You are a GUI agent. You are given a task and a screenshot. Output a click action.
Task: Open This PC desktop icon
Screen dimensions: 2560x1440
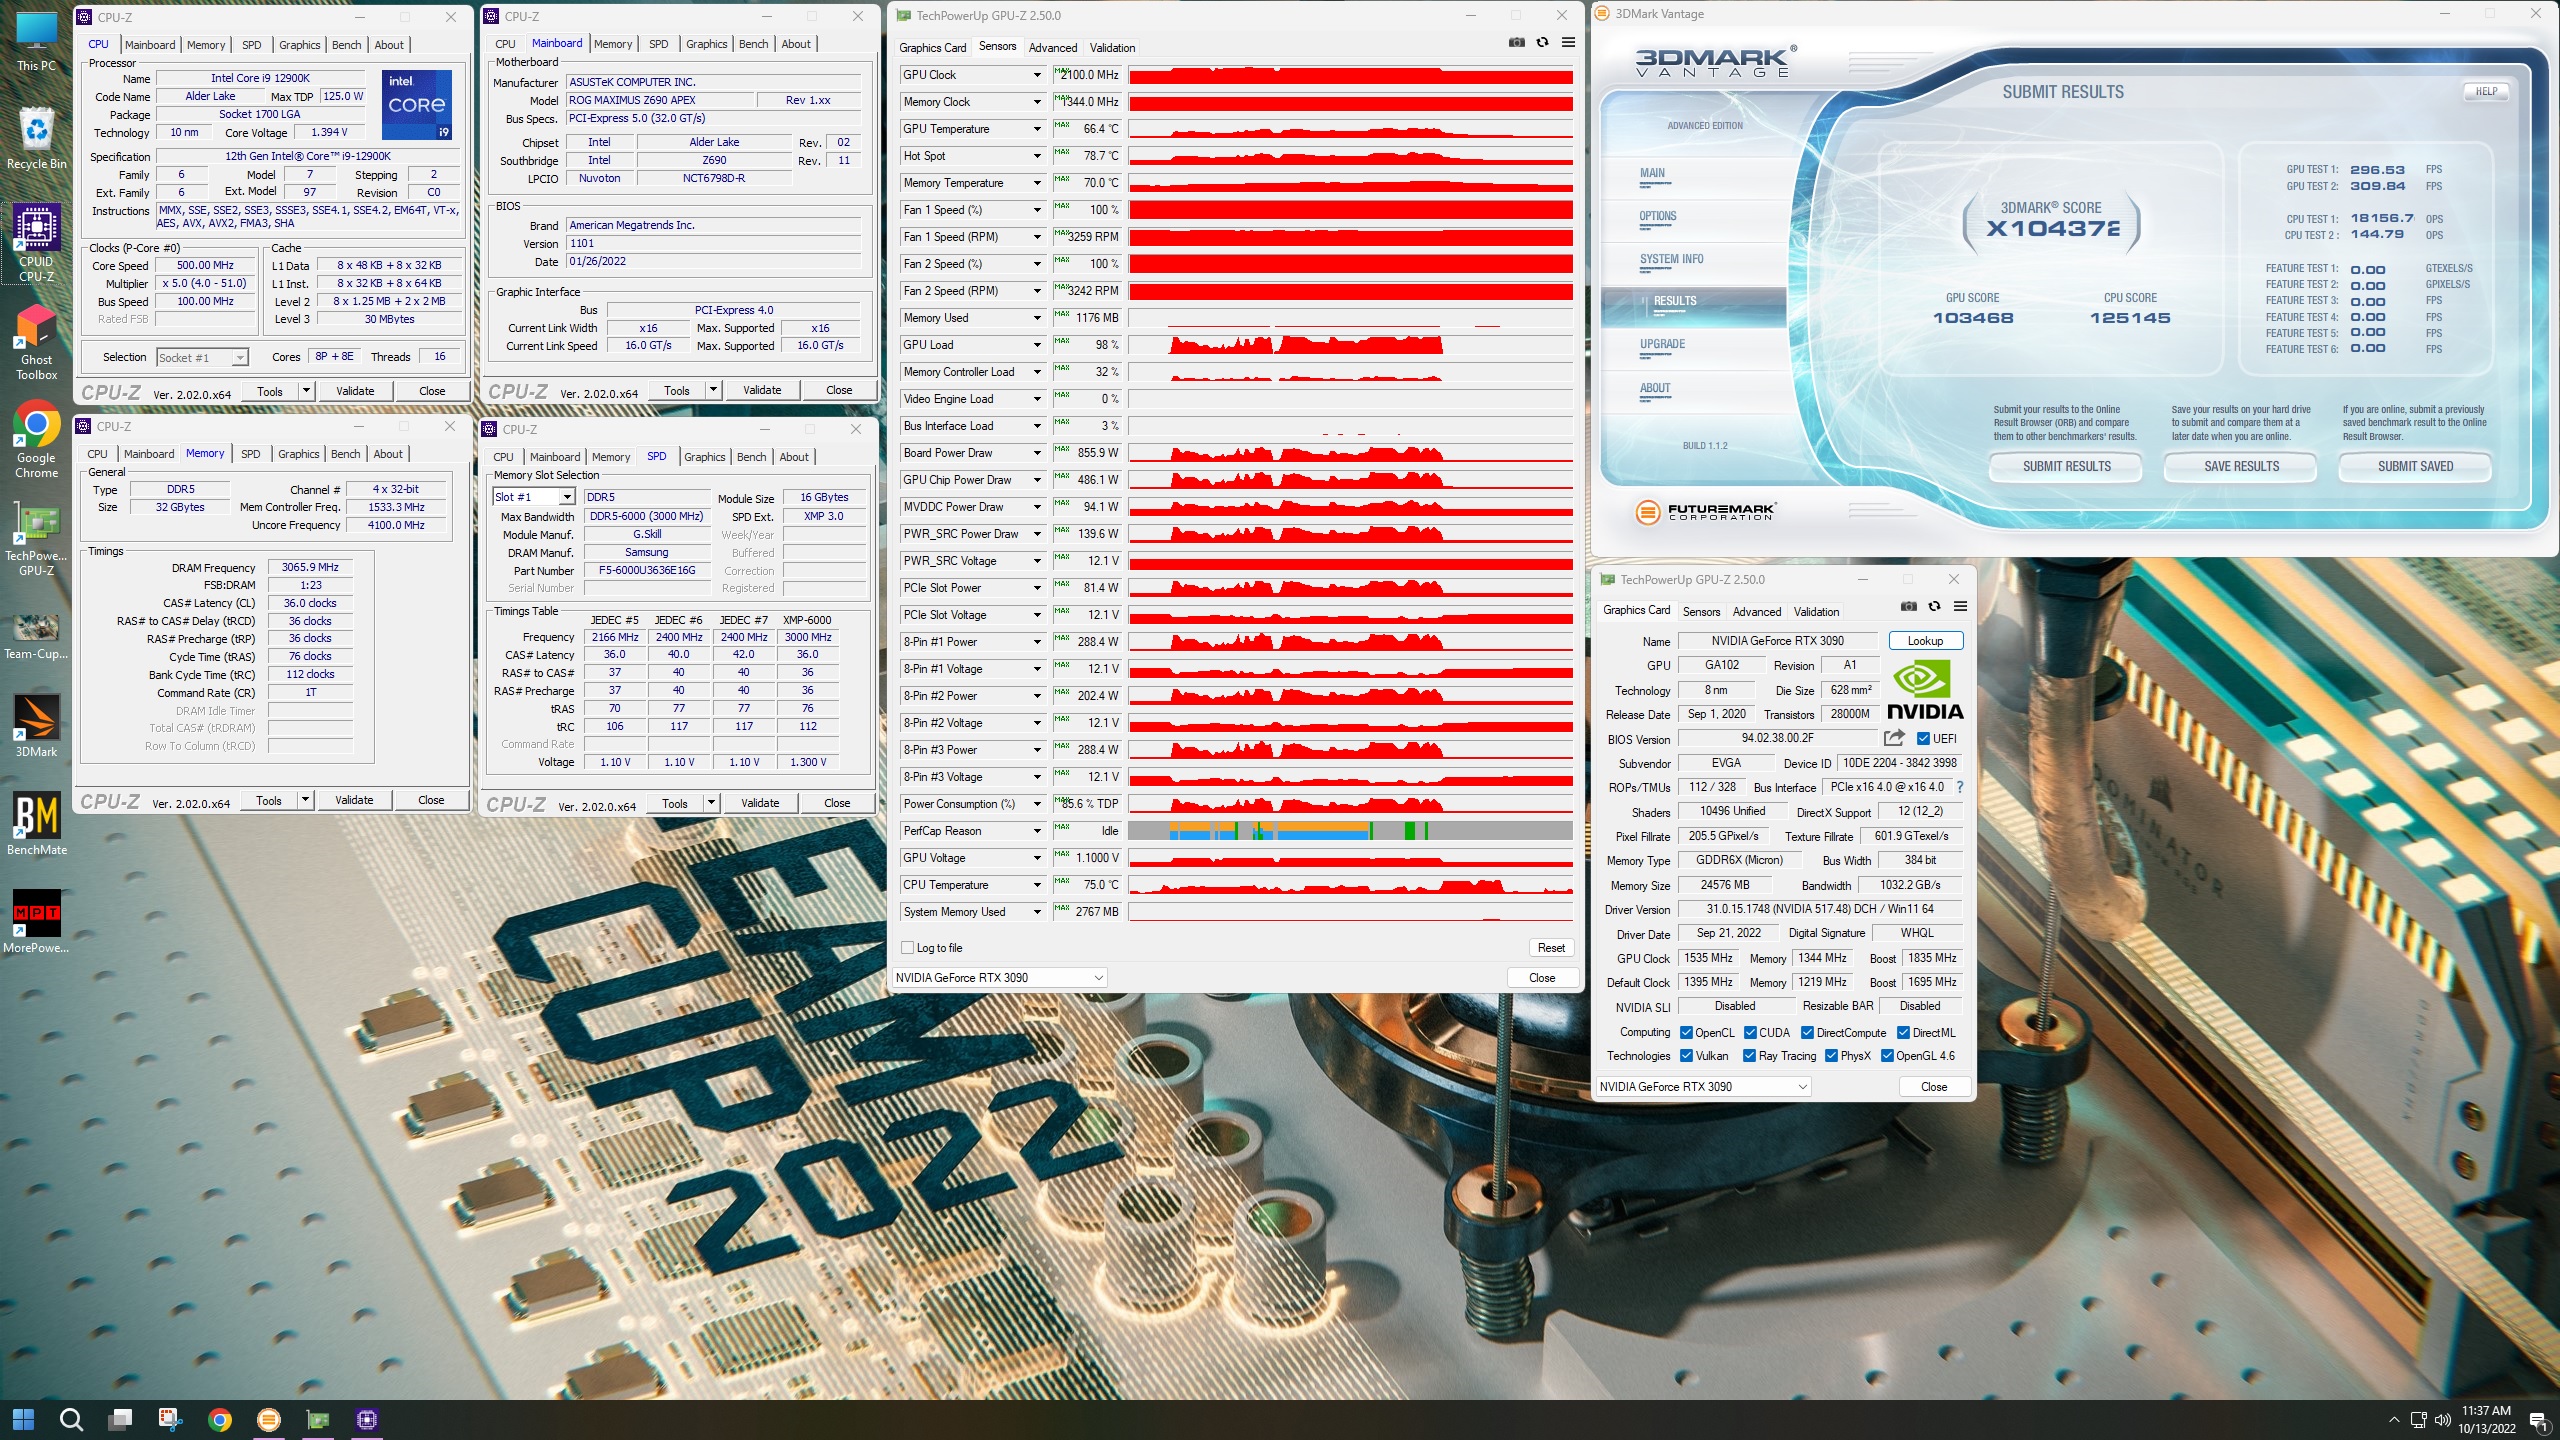pyautogui.click(x=36, y=42)
